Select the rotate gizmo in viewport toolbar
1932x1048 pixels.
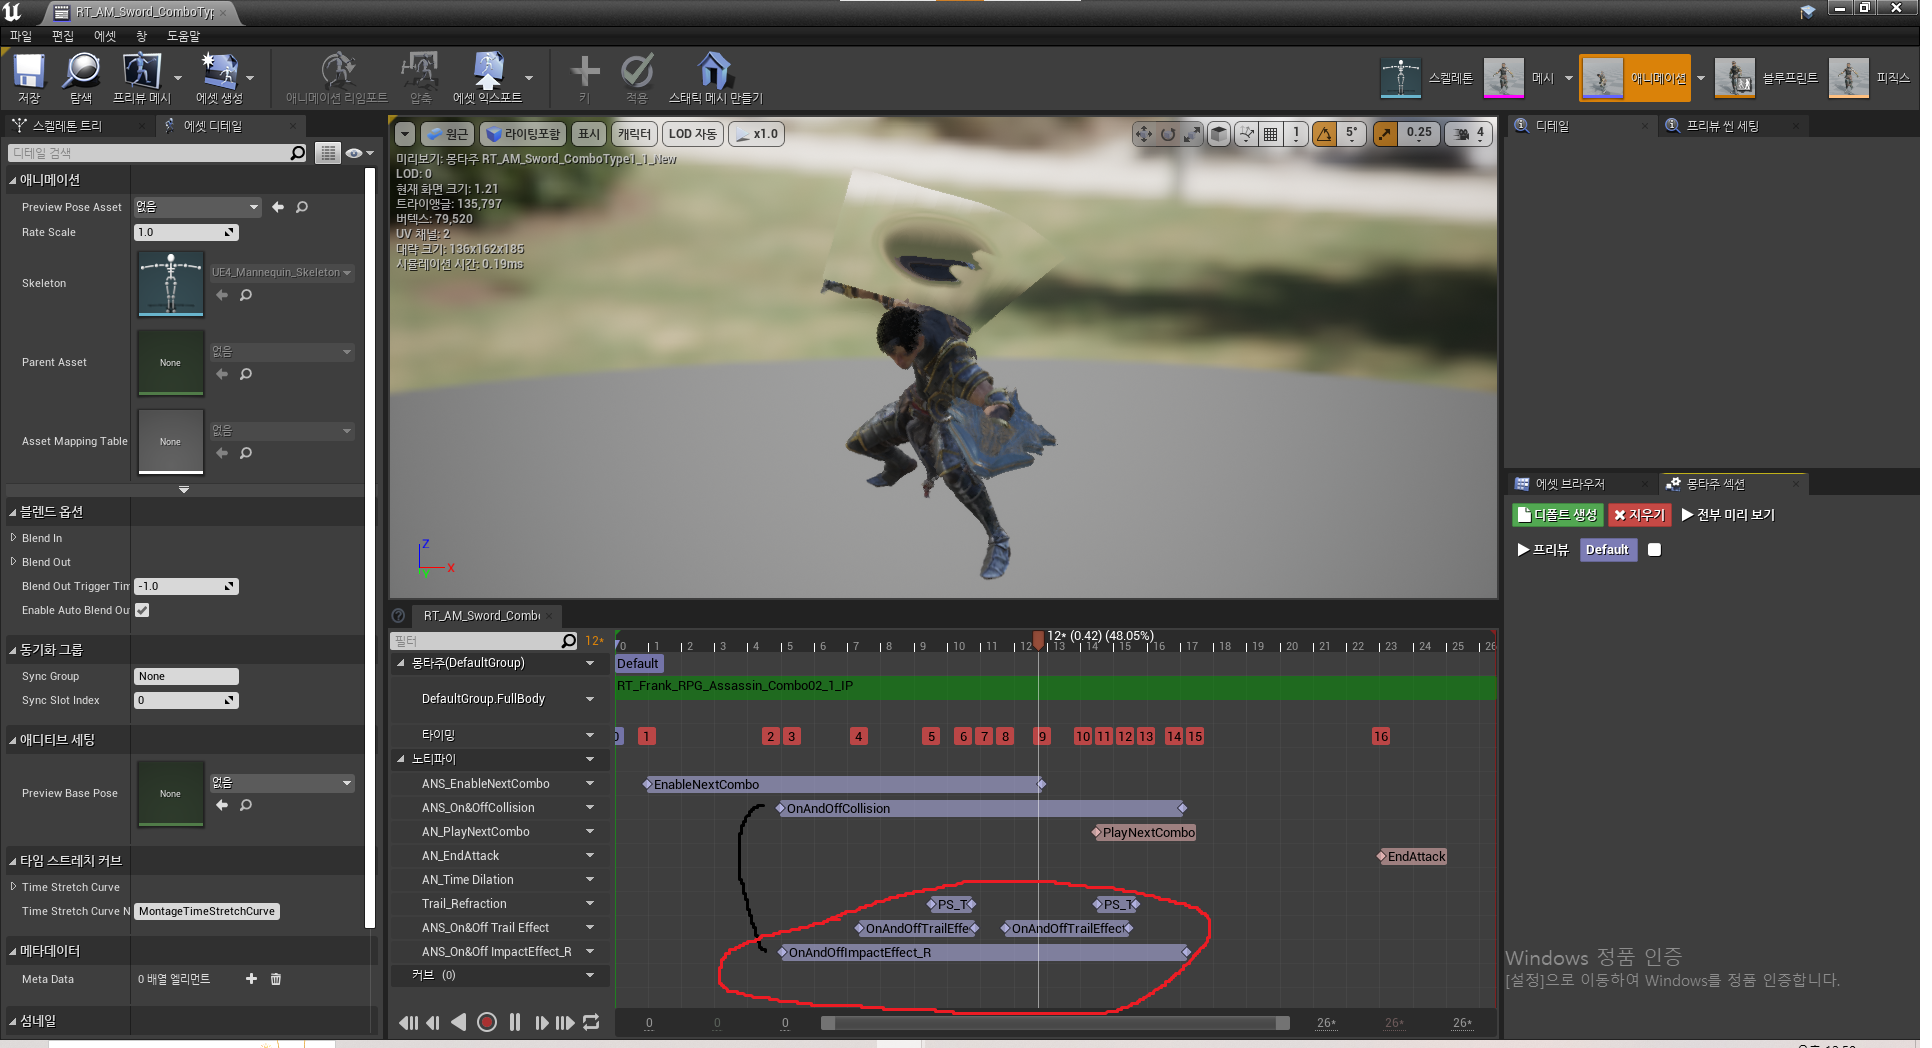point(1168,134)
